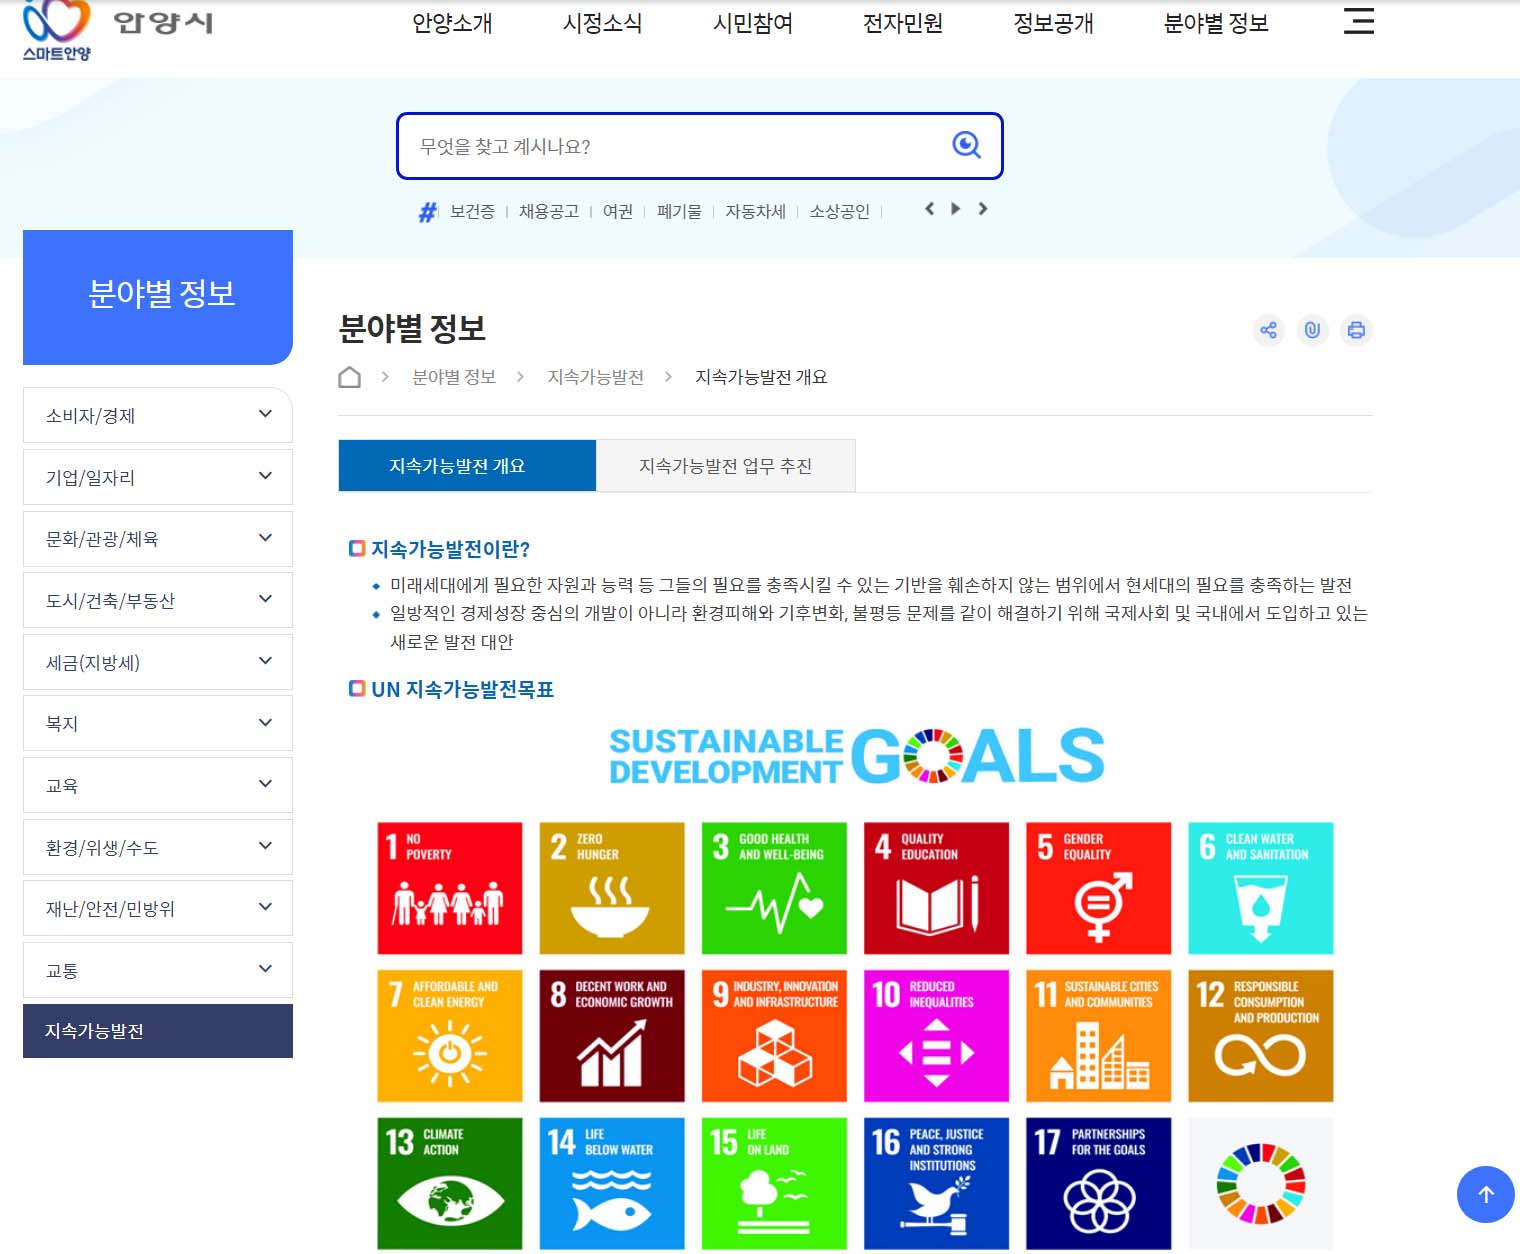Viewport: 1520px width, 1254px height.
Task: Select SDG 17 Partnerships tile
Action: 1098,1184
